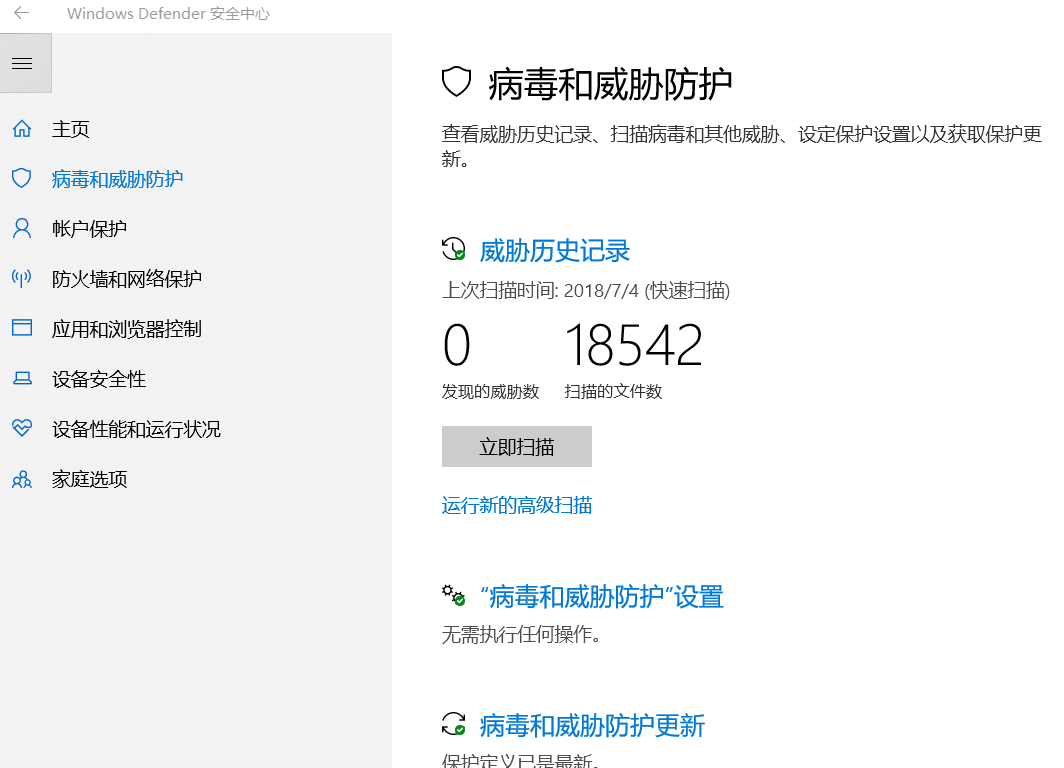1064x768 pixels.
Task: Click 运行新的高级扫描 link
Action: click(x=516, y=505)
